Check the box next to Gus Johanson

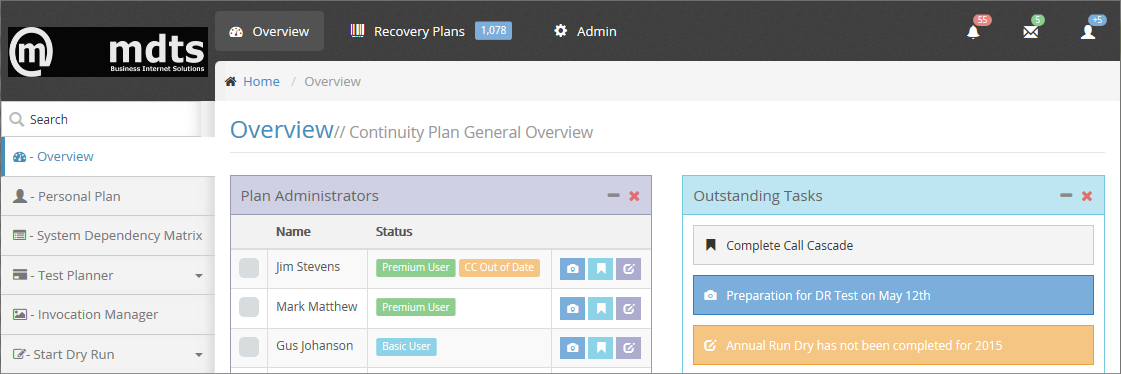[x=249, y=347]
